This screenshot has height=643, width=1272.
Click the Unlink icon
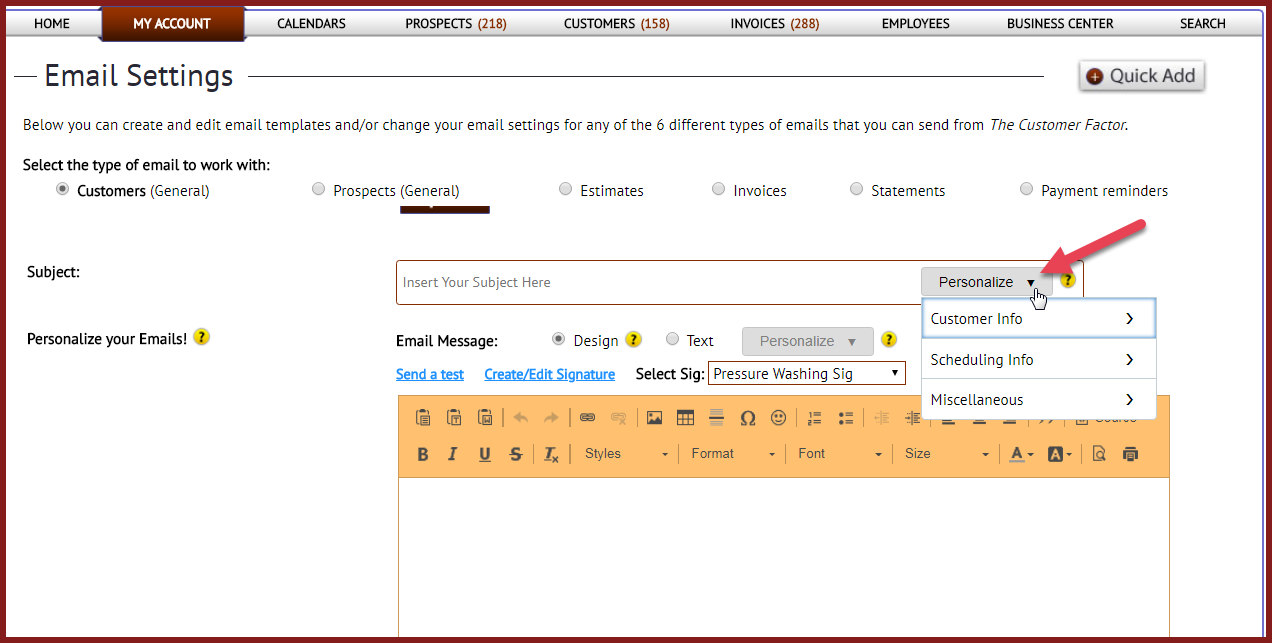pos(618,418)
